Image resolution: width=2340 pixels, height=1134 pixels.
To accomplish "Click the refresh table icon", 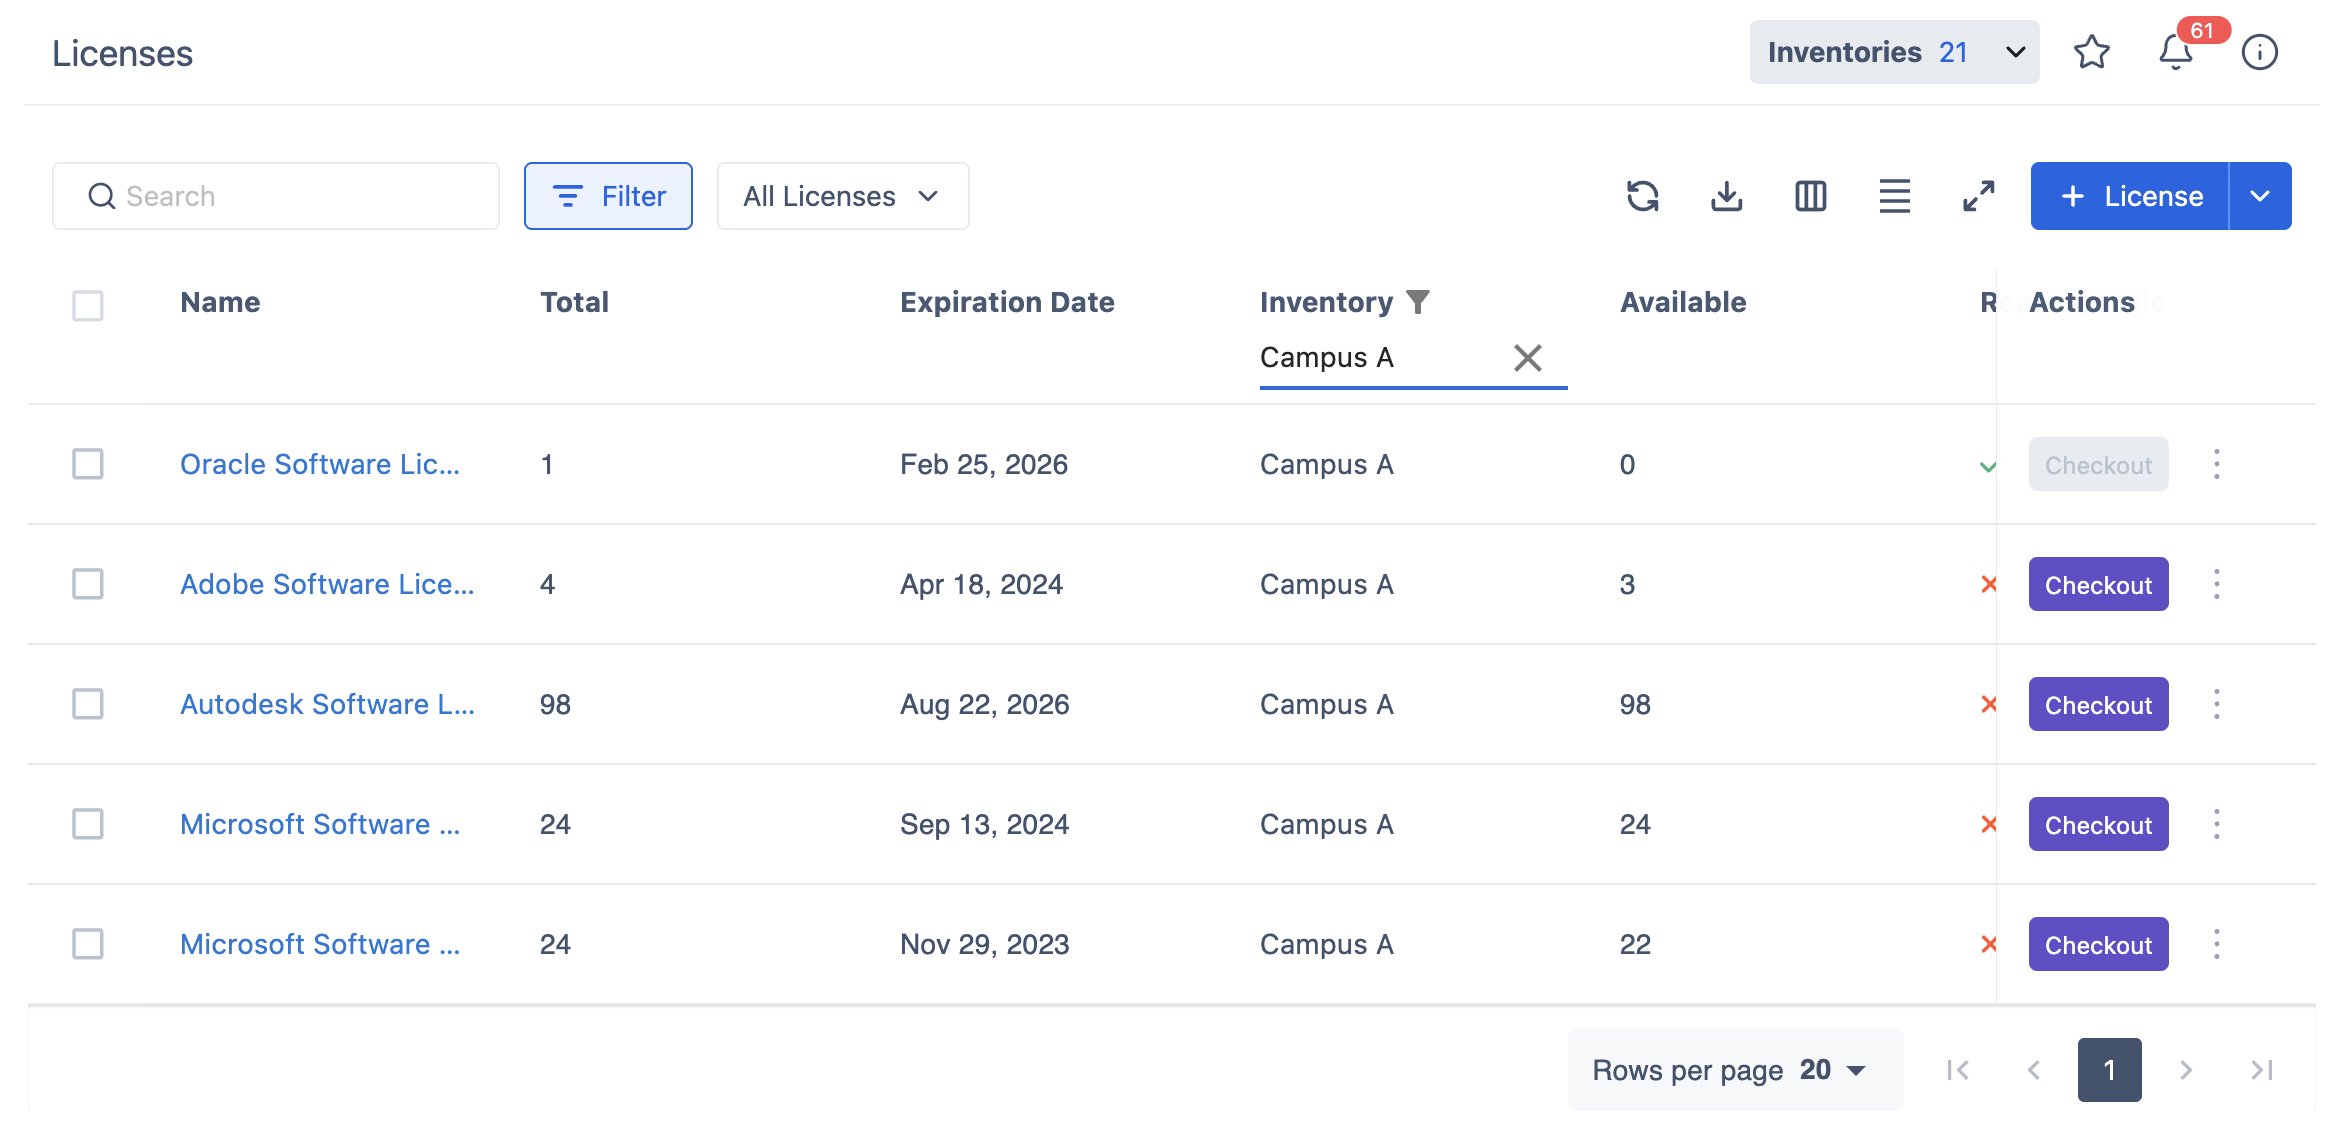I will tap(1642, 196).
